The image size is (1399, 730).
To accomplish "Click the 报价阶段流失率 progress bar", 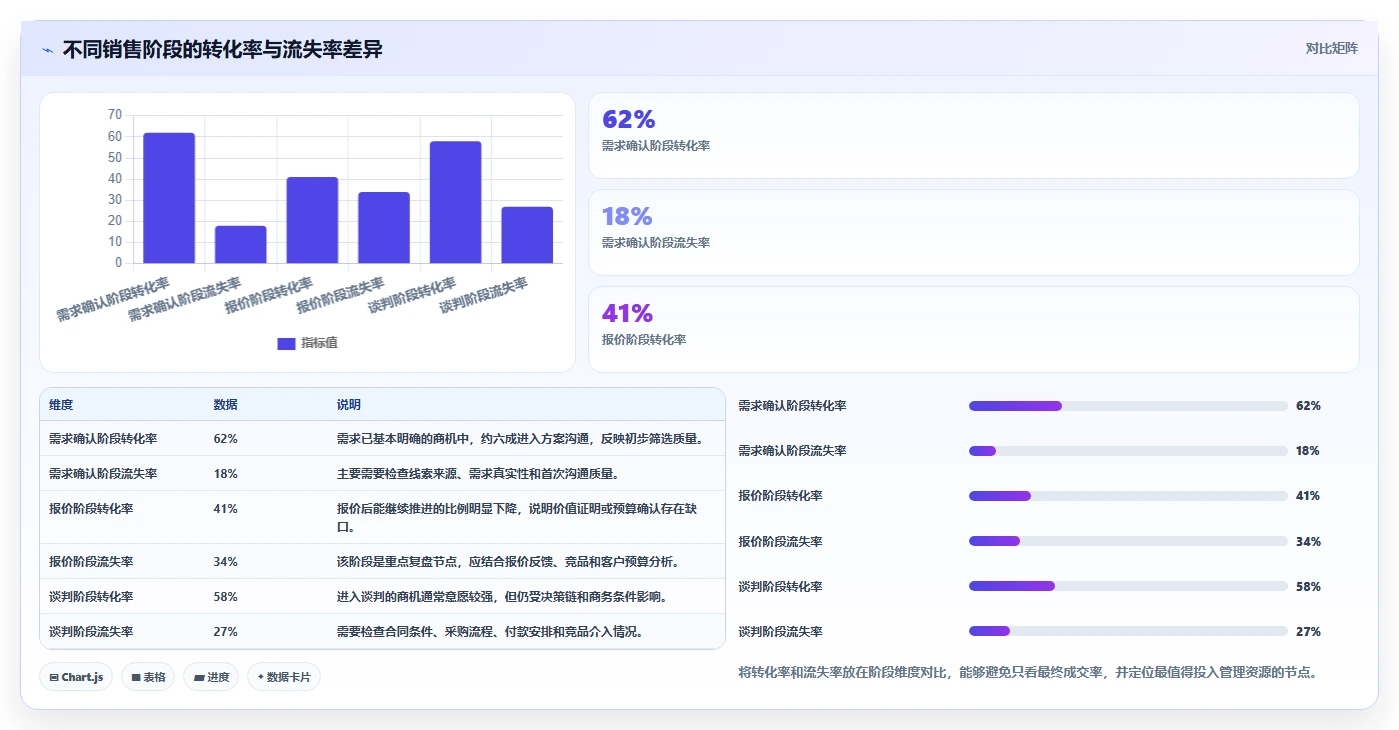I will tap(1128, 542).
